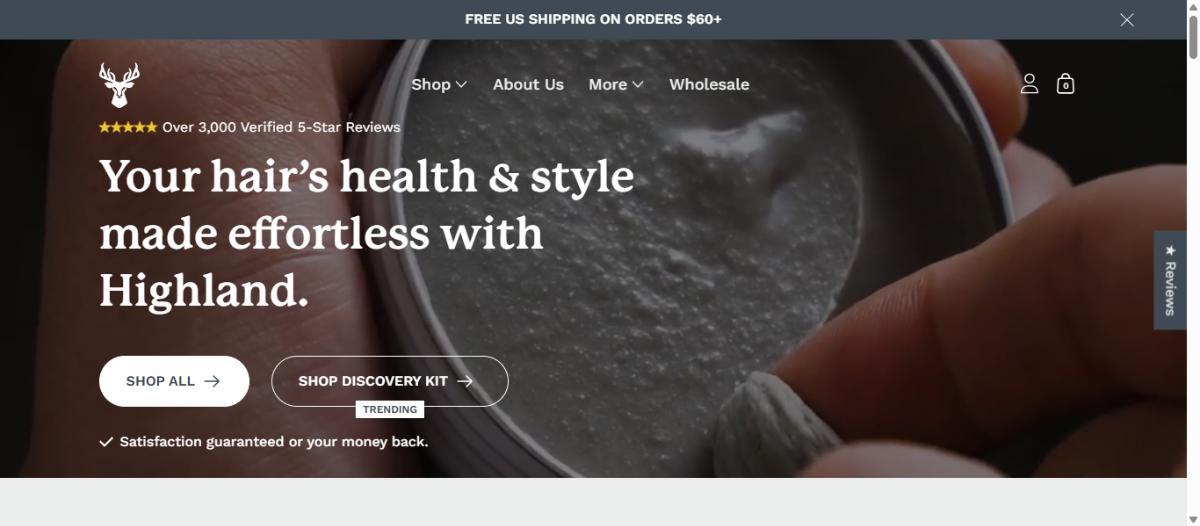1200x526 pixels.
Task: Go to the About Us page
Action: point(528,85)
